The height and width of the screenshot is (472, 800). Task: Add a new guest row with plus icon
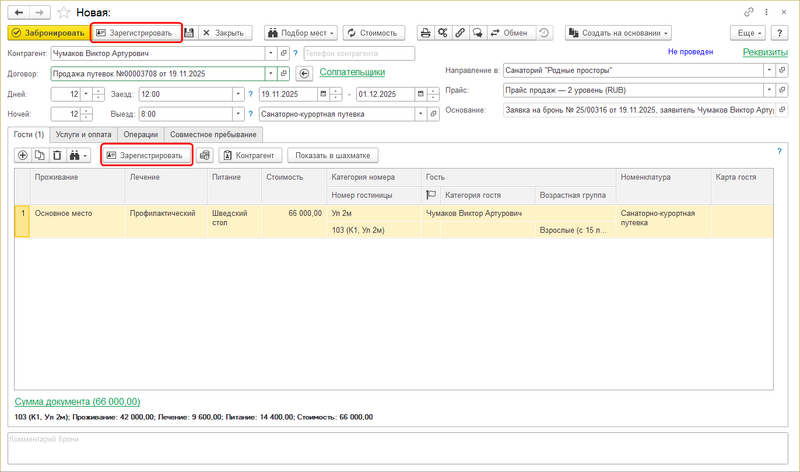point(23,156)
